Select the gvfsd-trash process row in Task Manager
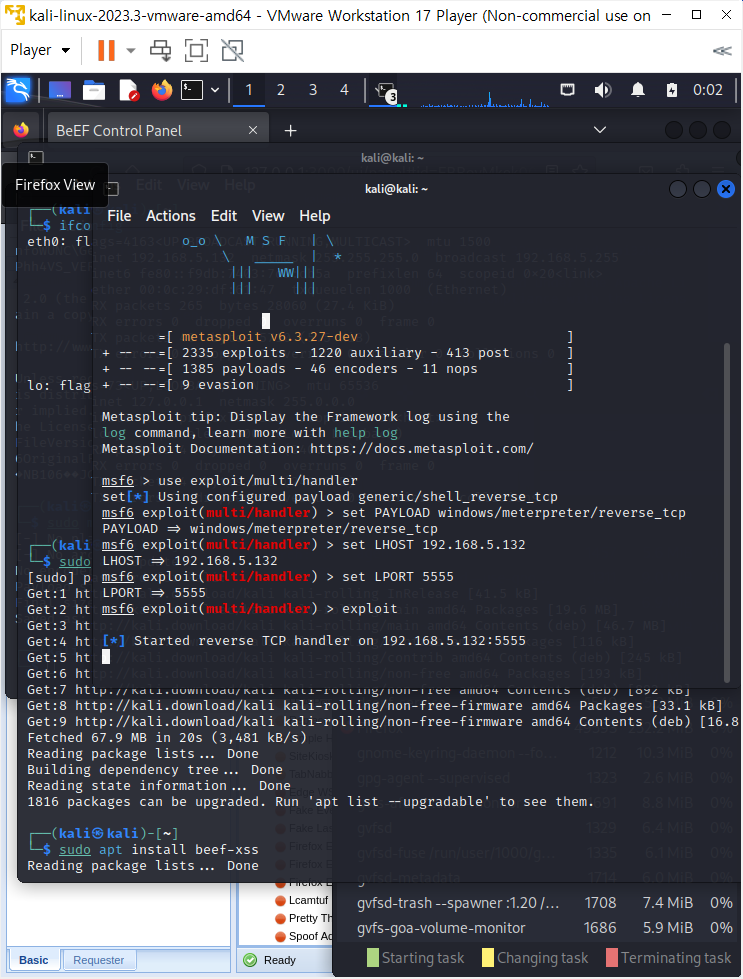This screenshot has height=979, width=743. 538,903
